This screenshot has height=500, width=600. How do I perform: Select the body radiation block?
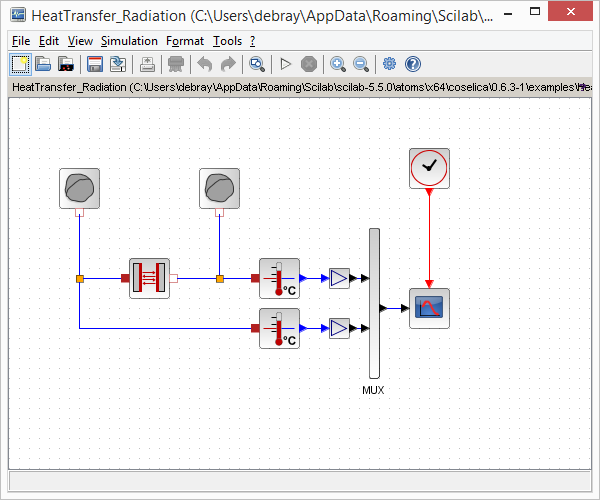(x=150, y=278)
